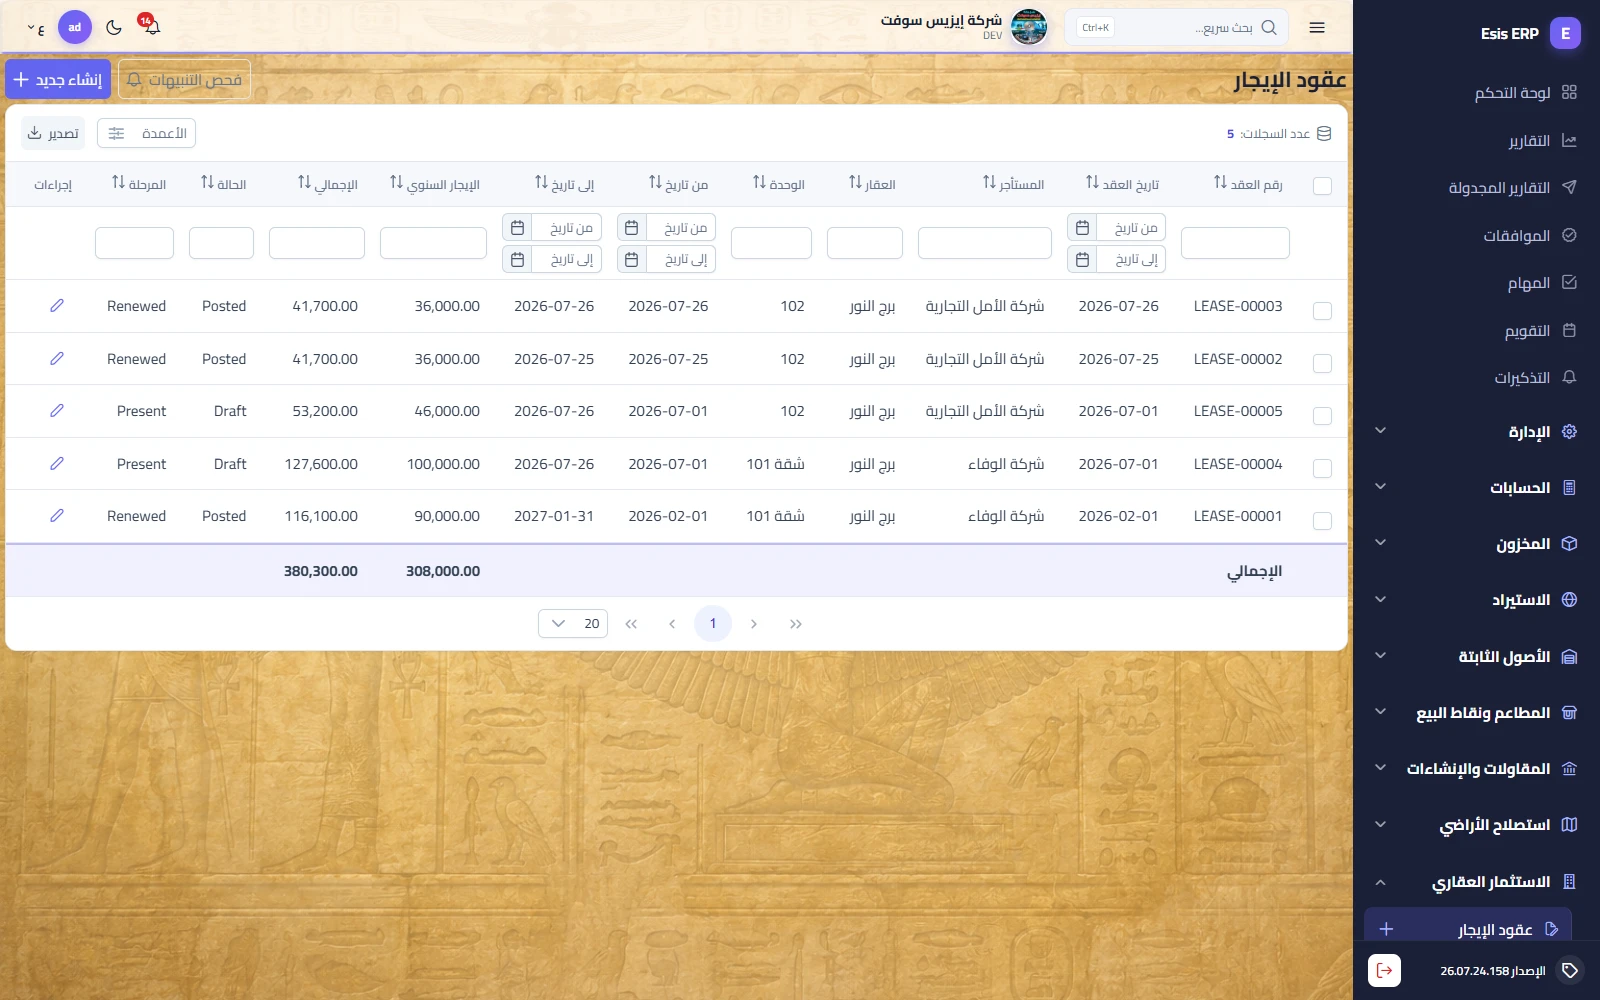Expand the الحسابات sidebar section
Screen dimensions: 1600x1000
click(x=1476, y=487)
